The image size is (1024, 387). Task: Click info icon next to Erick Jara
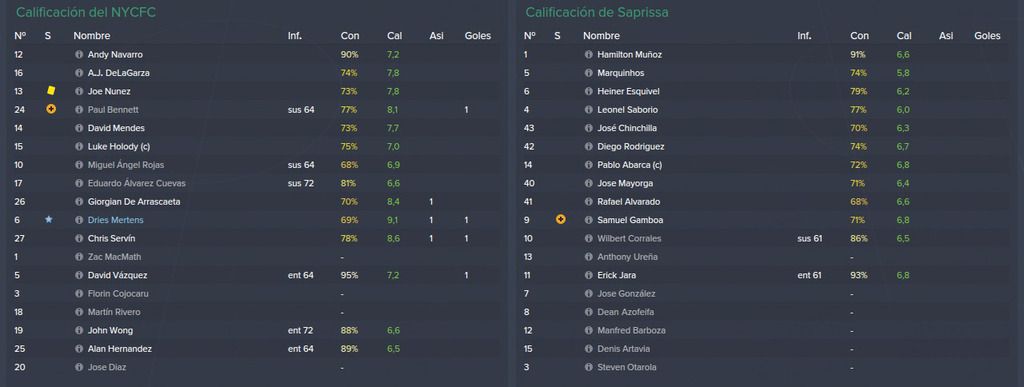tap(588, 275)
